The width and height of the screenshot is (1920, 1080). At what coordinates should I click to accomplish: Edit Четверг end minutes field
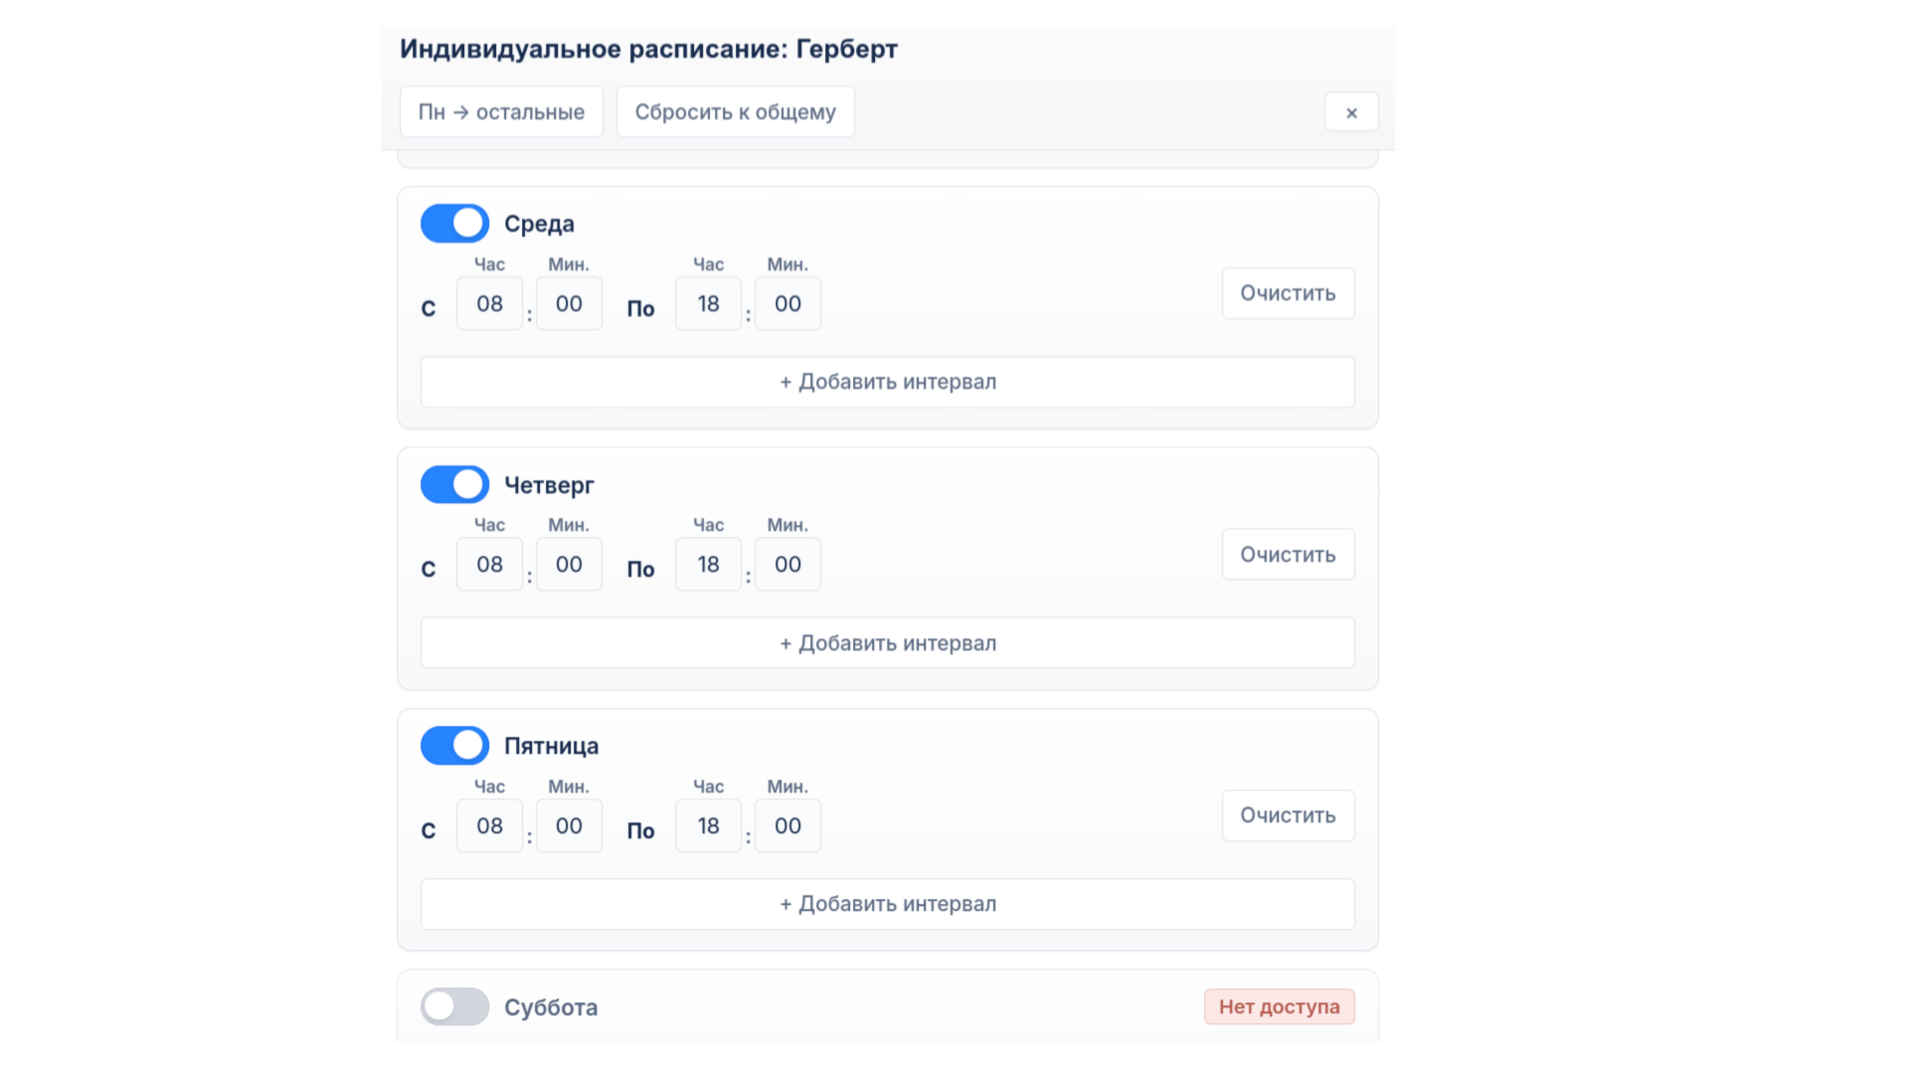click(x=788, y=565)
